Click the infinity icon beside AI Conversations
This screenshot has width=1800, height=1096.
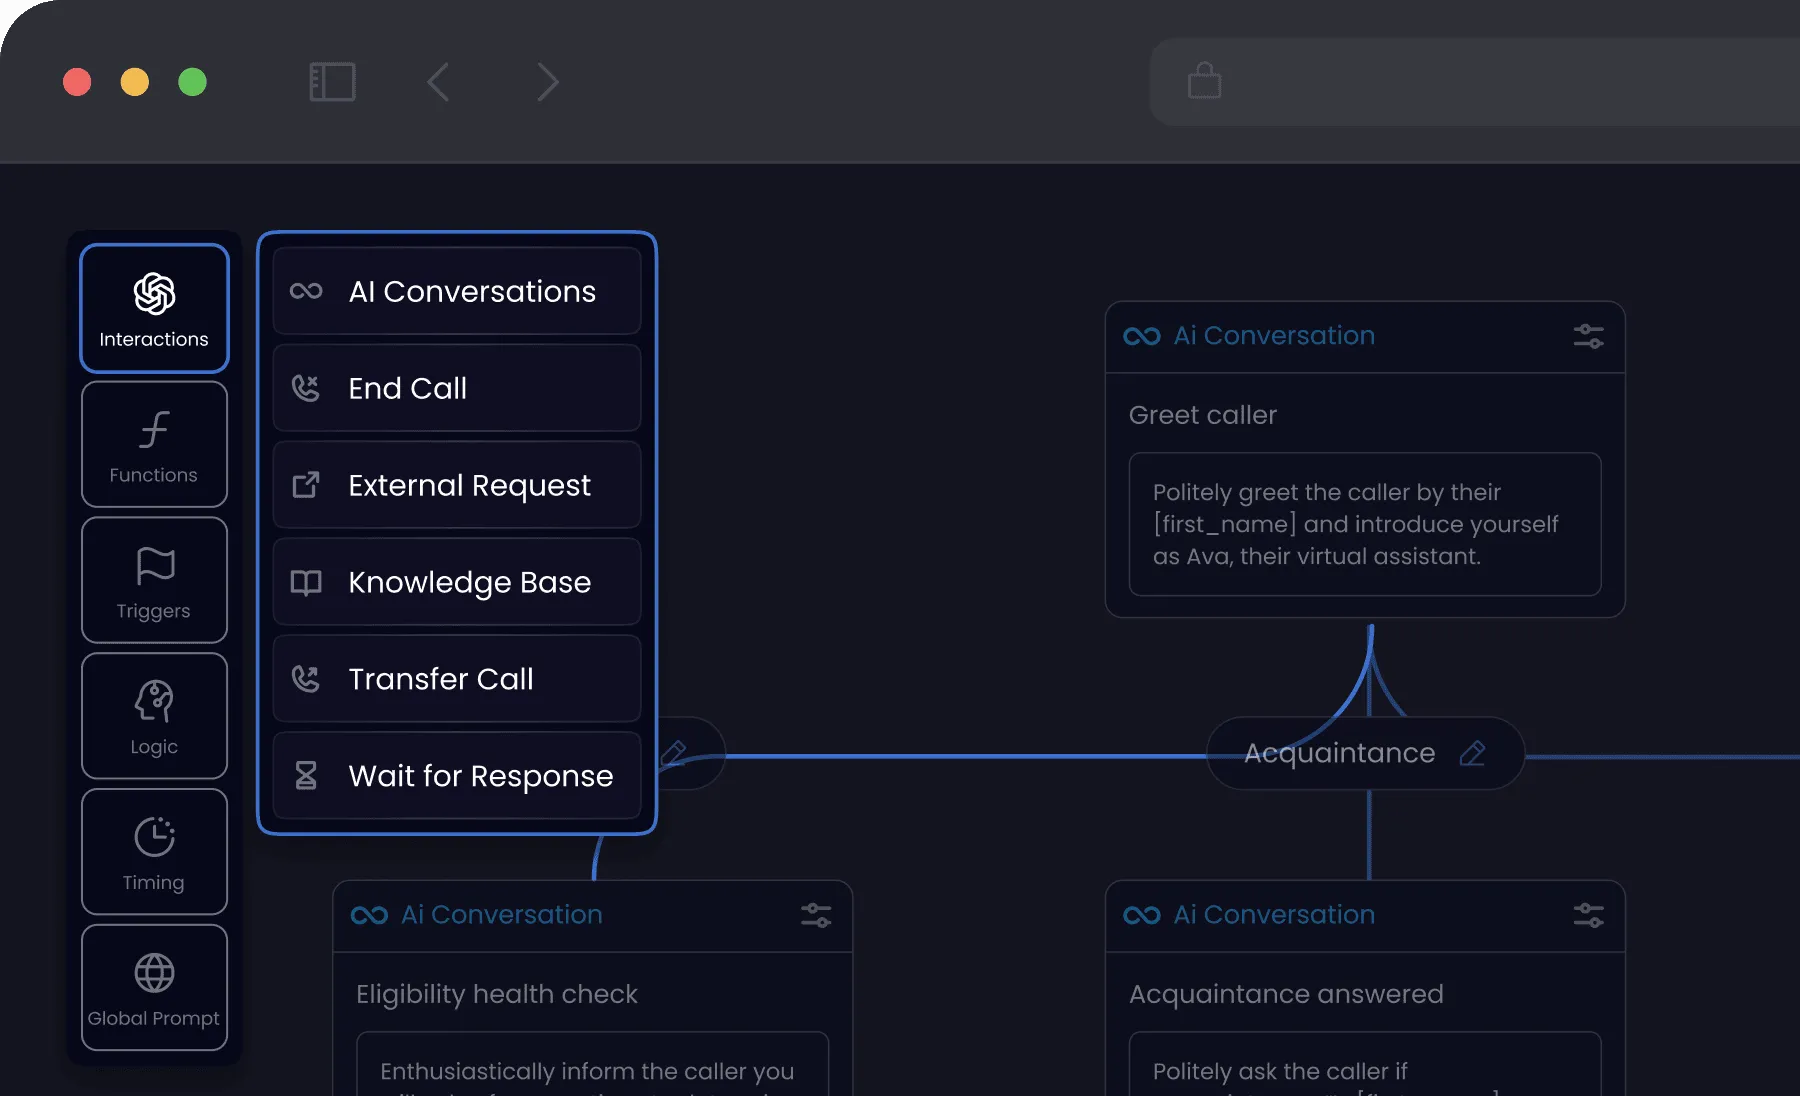click(306, 291)
